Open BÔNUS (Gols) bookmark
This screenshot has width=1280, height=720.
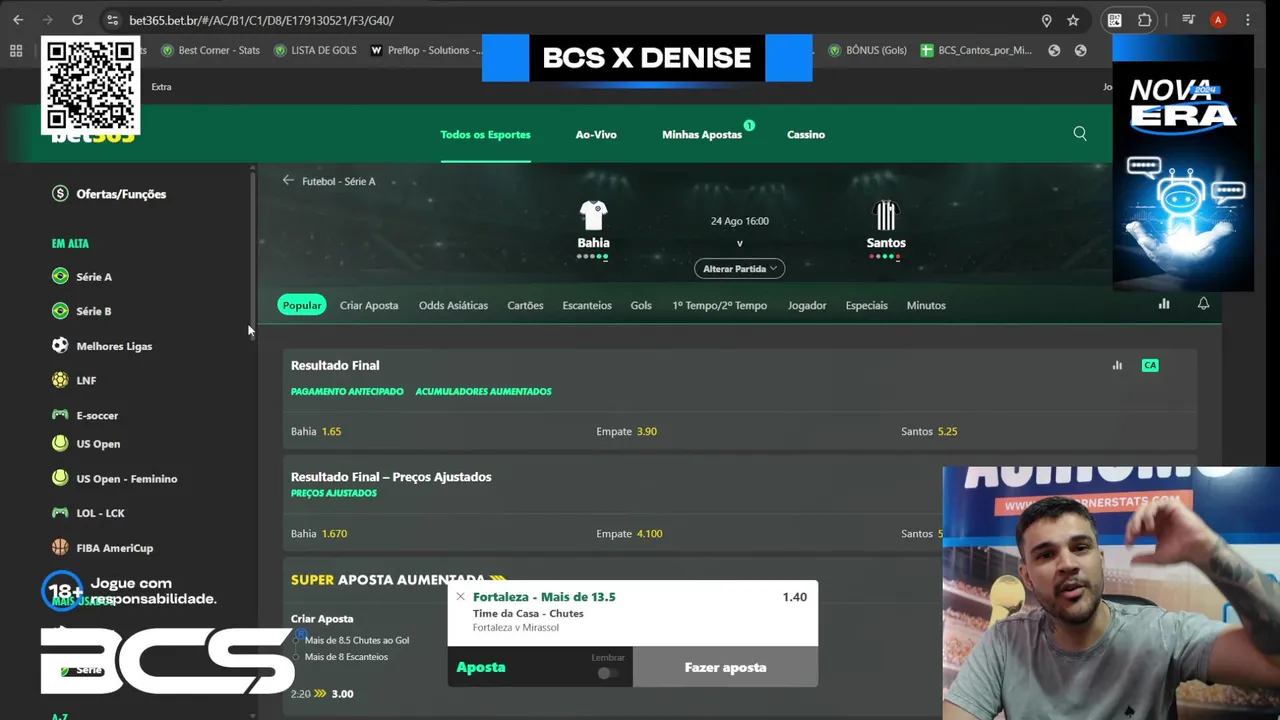point(867,50)
